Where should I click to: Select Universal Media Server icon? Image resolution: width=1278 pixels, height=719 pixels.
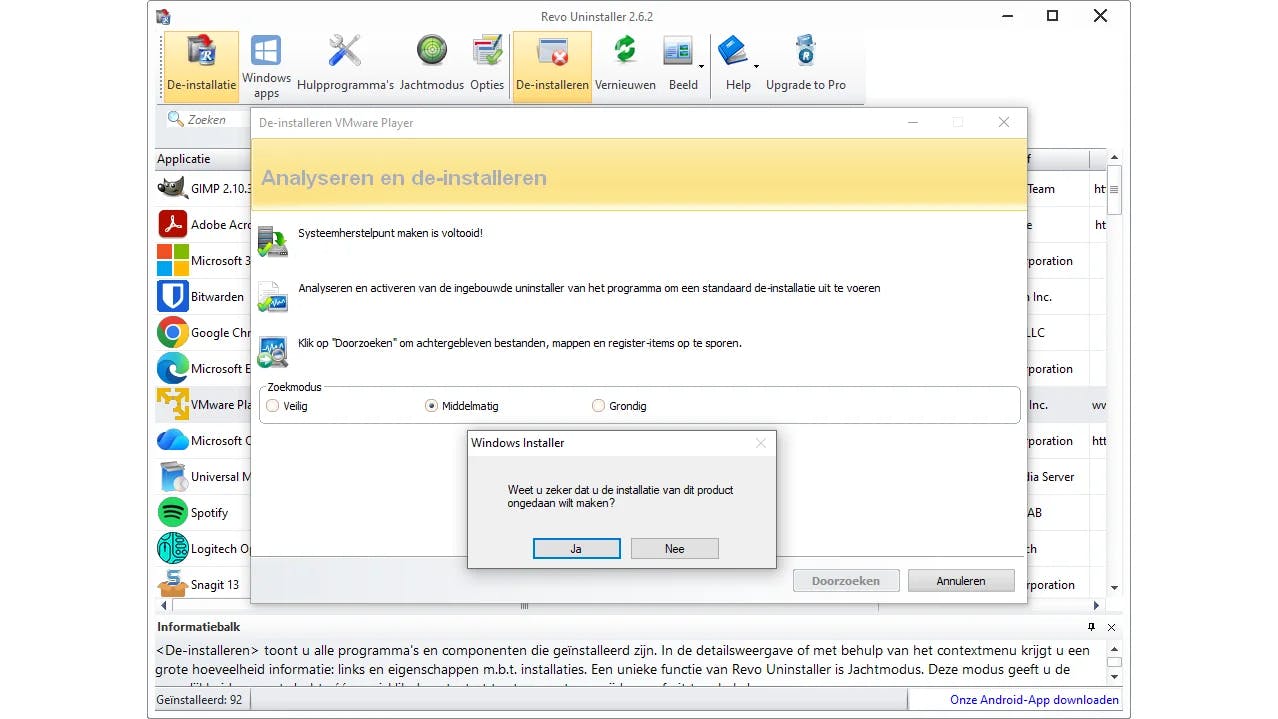[173, 476]
